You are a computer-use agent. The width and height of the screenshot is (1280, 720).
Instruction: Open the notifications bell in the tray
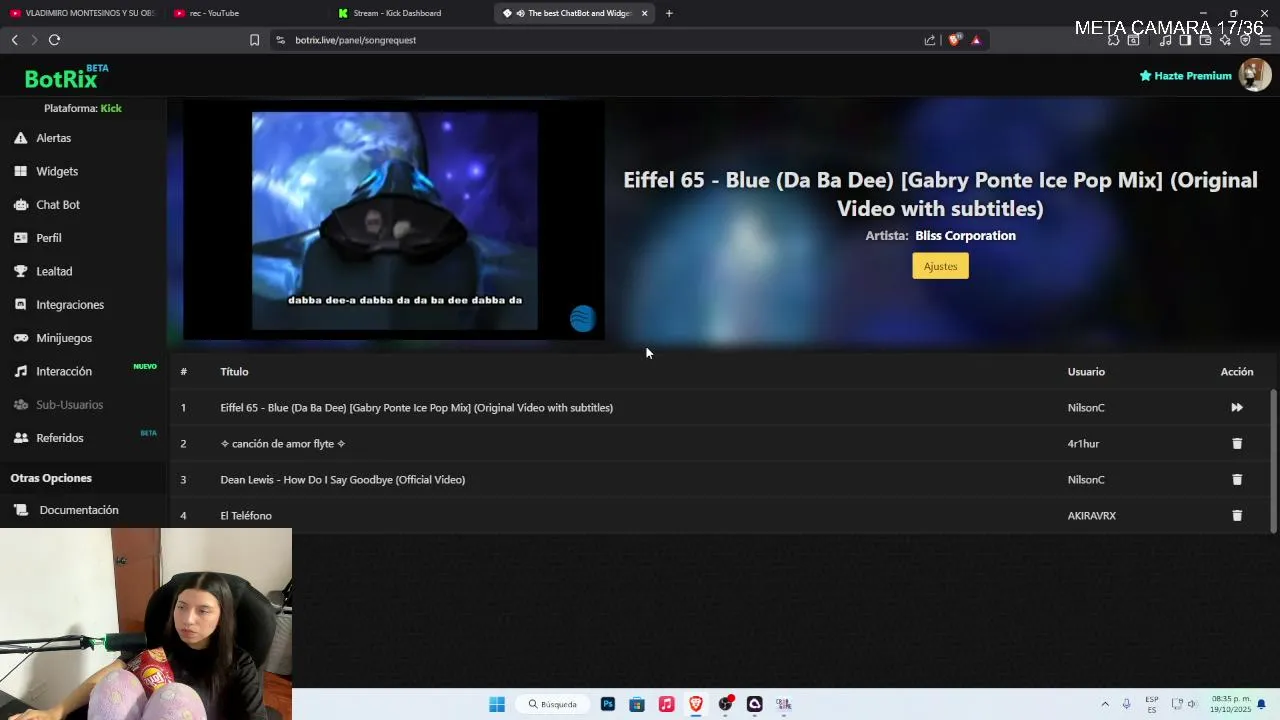point(1262,704)
